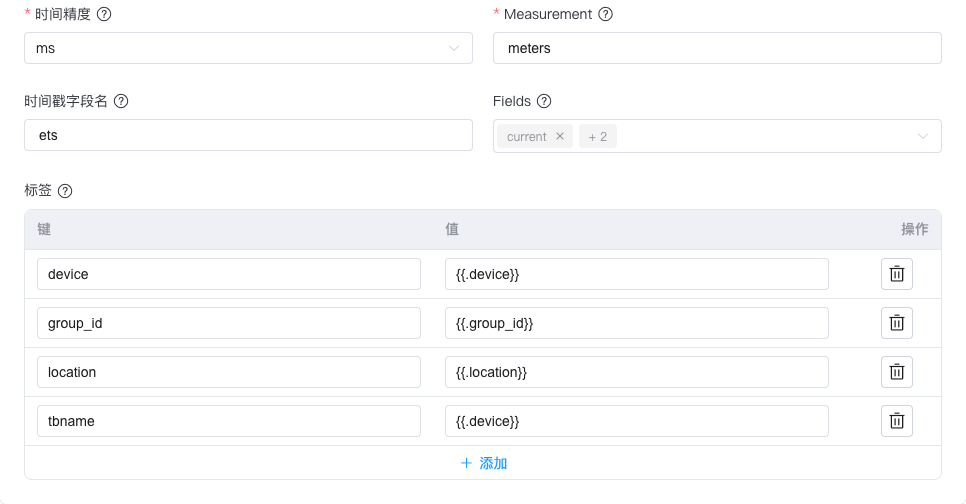Remove the current field chip
Screen dimensions: 966x504
(x=559, y=136)
